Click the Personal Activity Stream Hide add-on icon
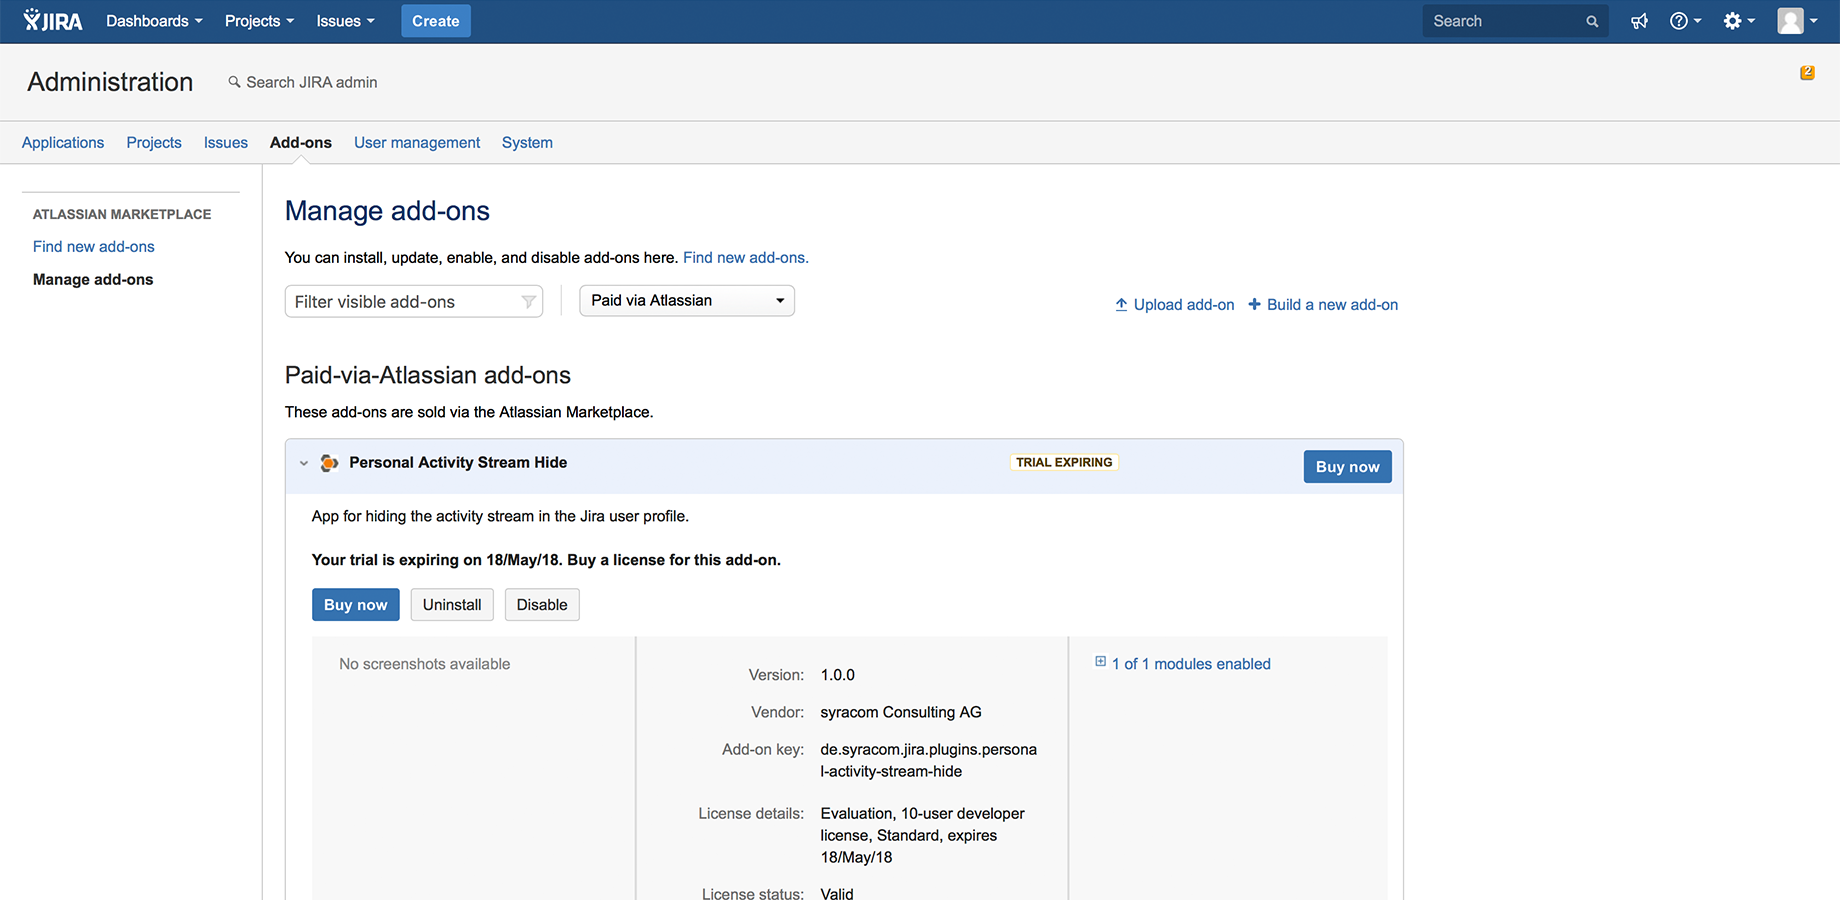Viewport: 1840px width, 900px height. click(x=329, y=463)
